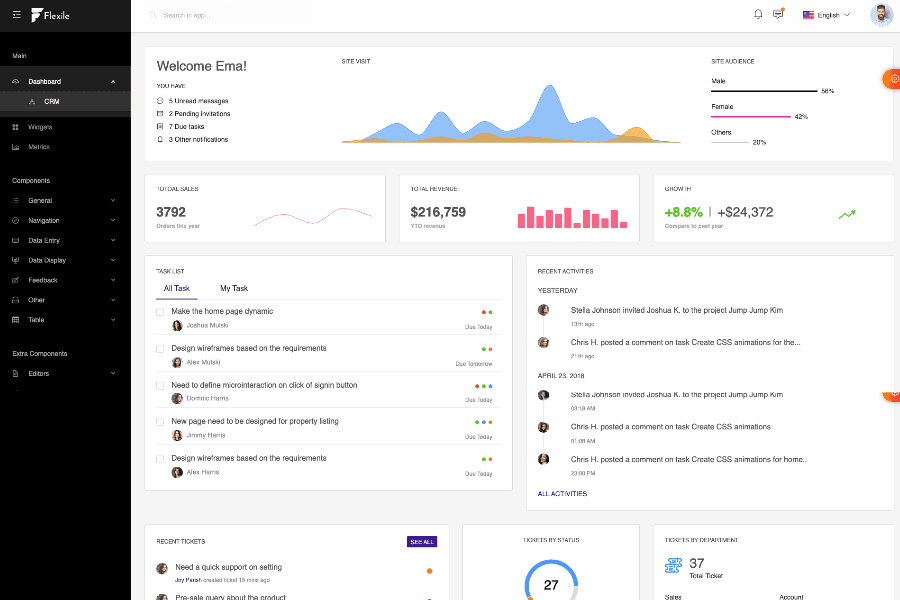Open the notifications bell icon
Viewport: 900px width, 600px height.
[x=758, y=14]
